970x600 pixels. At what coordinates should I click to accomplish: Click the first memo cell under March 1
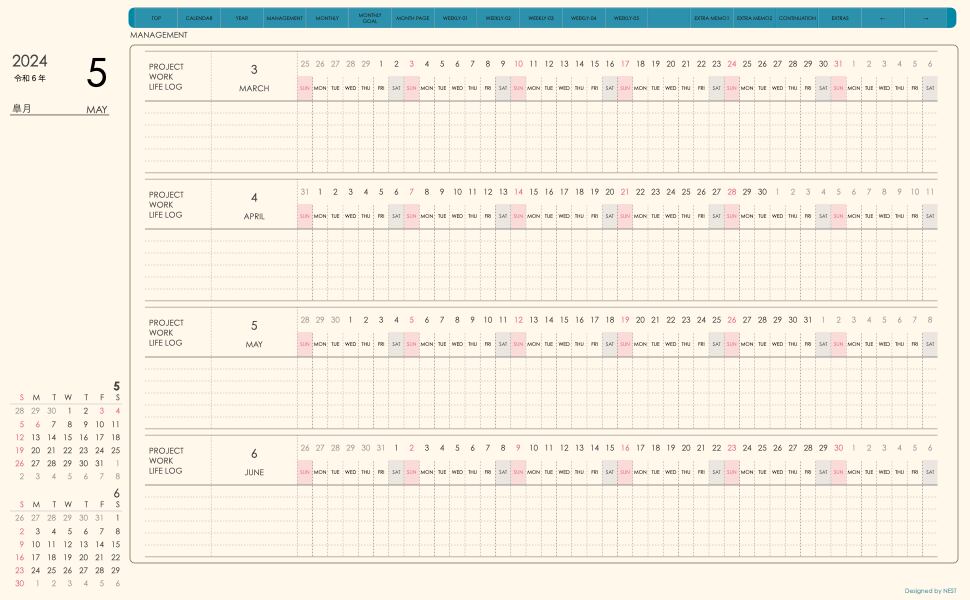[x=381, y=108]
